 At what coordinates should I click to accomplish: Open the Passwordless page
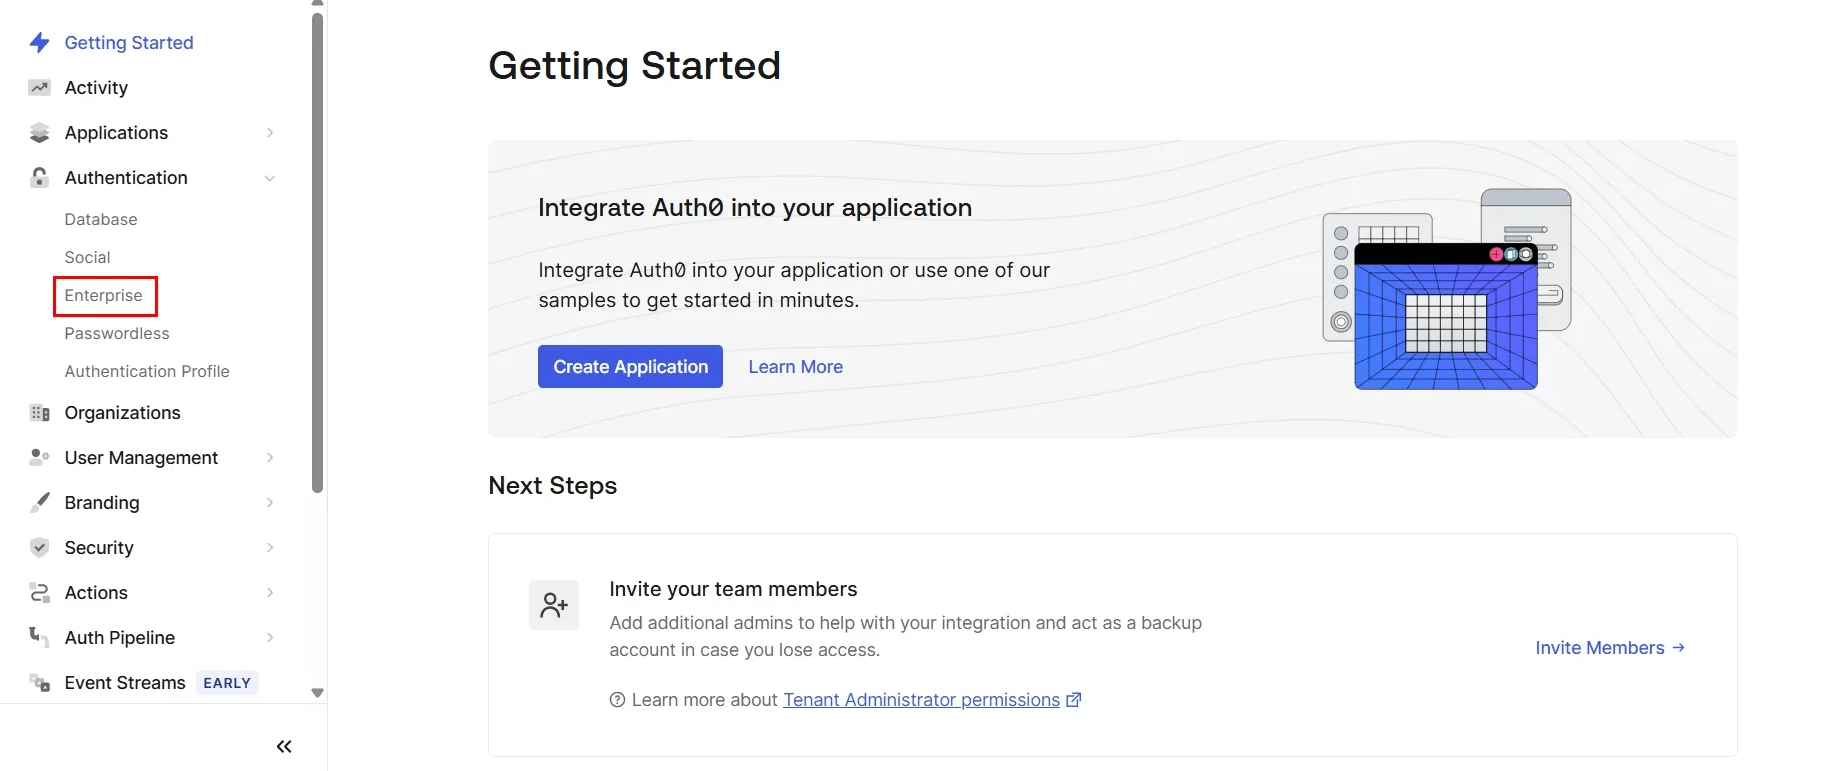coord(117,333)
